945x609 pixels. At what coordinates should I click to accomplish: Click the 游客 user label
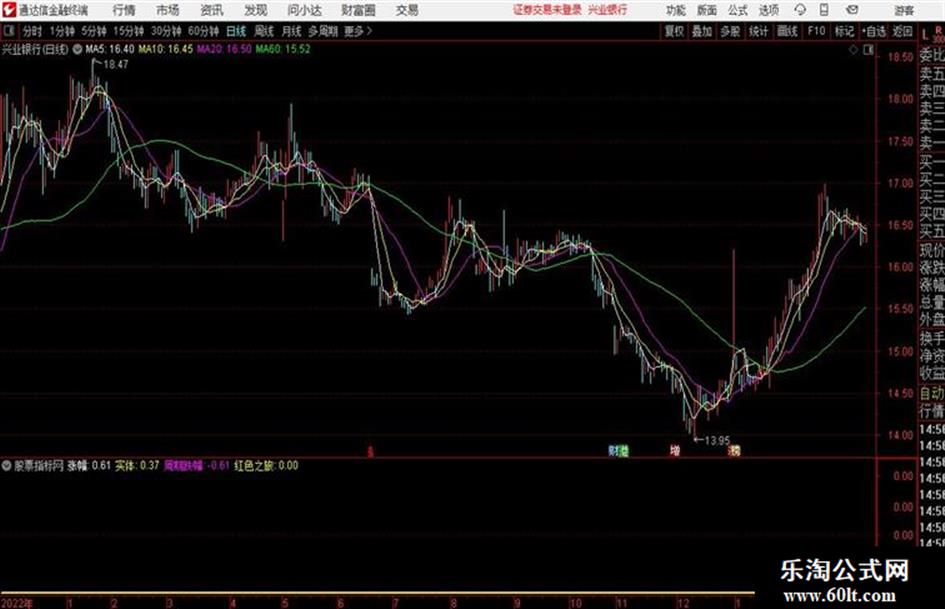pos(903,10)
